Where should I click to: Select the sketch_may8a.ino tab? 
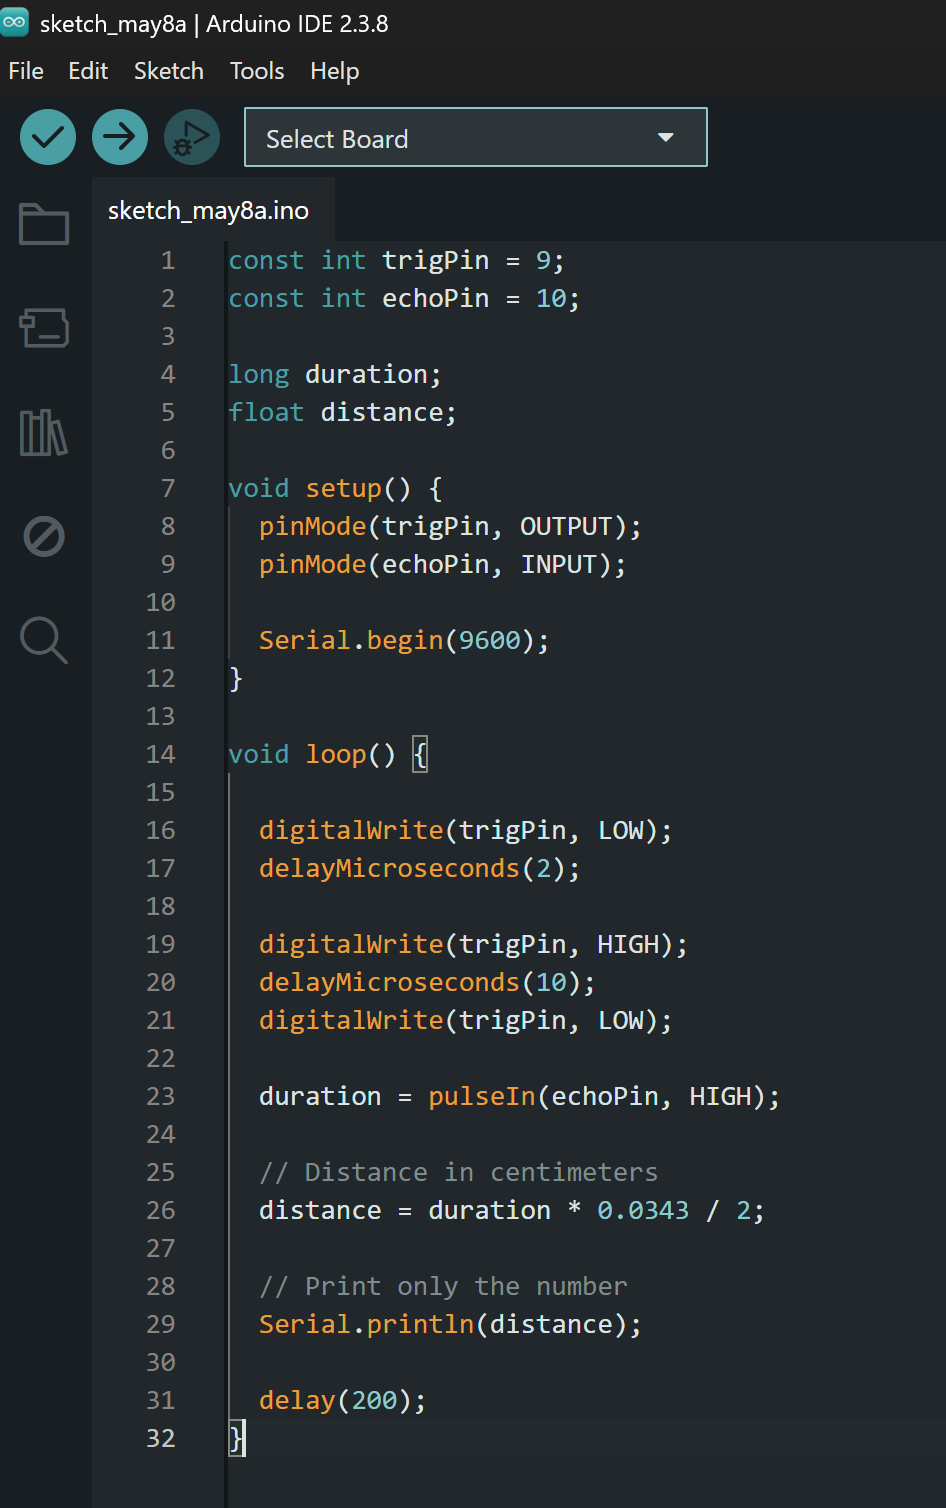pyautogui.click(x=208, y=211)
